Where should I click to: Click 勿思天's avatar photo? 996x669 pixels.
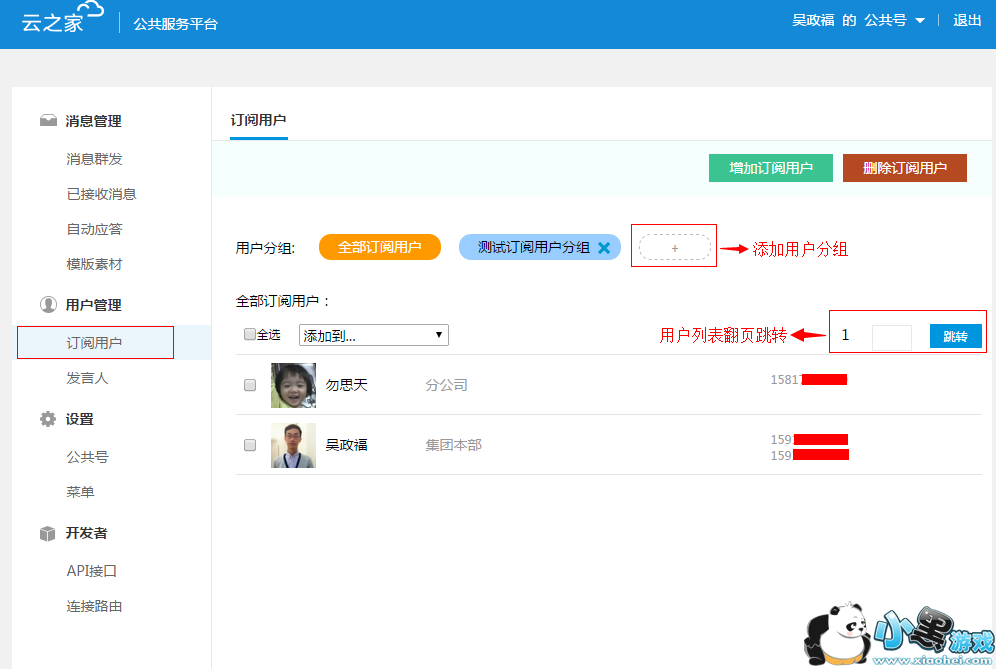(293, 385)
